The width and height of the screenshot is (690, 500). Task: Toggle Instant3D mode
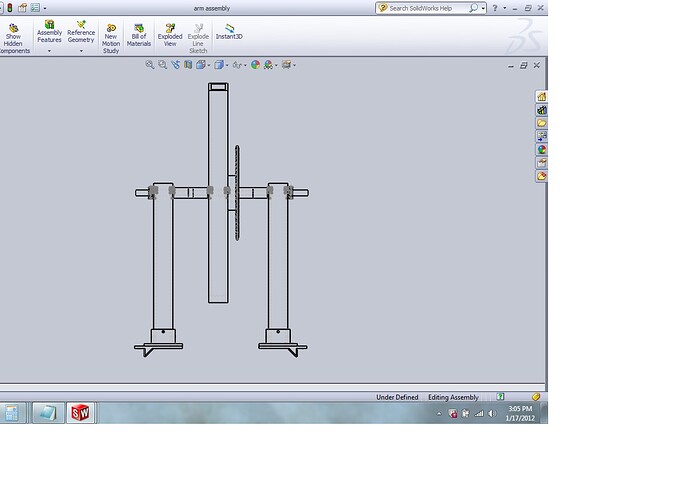(x=229, y=32)
